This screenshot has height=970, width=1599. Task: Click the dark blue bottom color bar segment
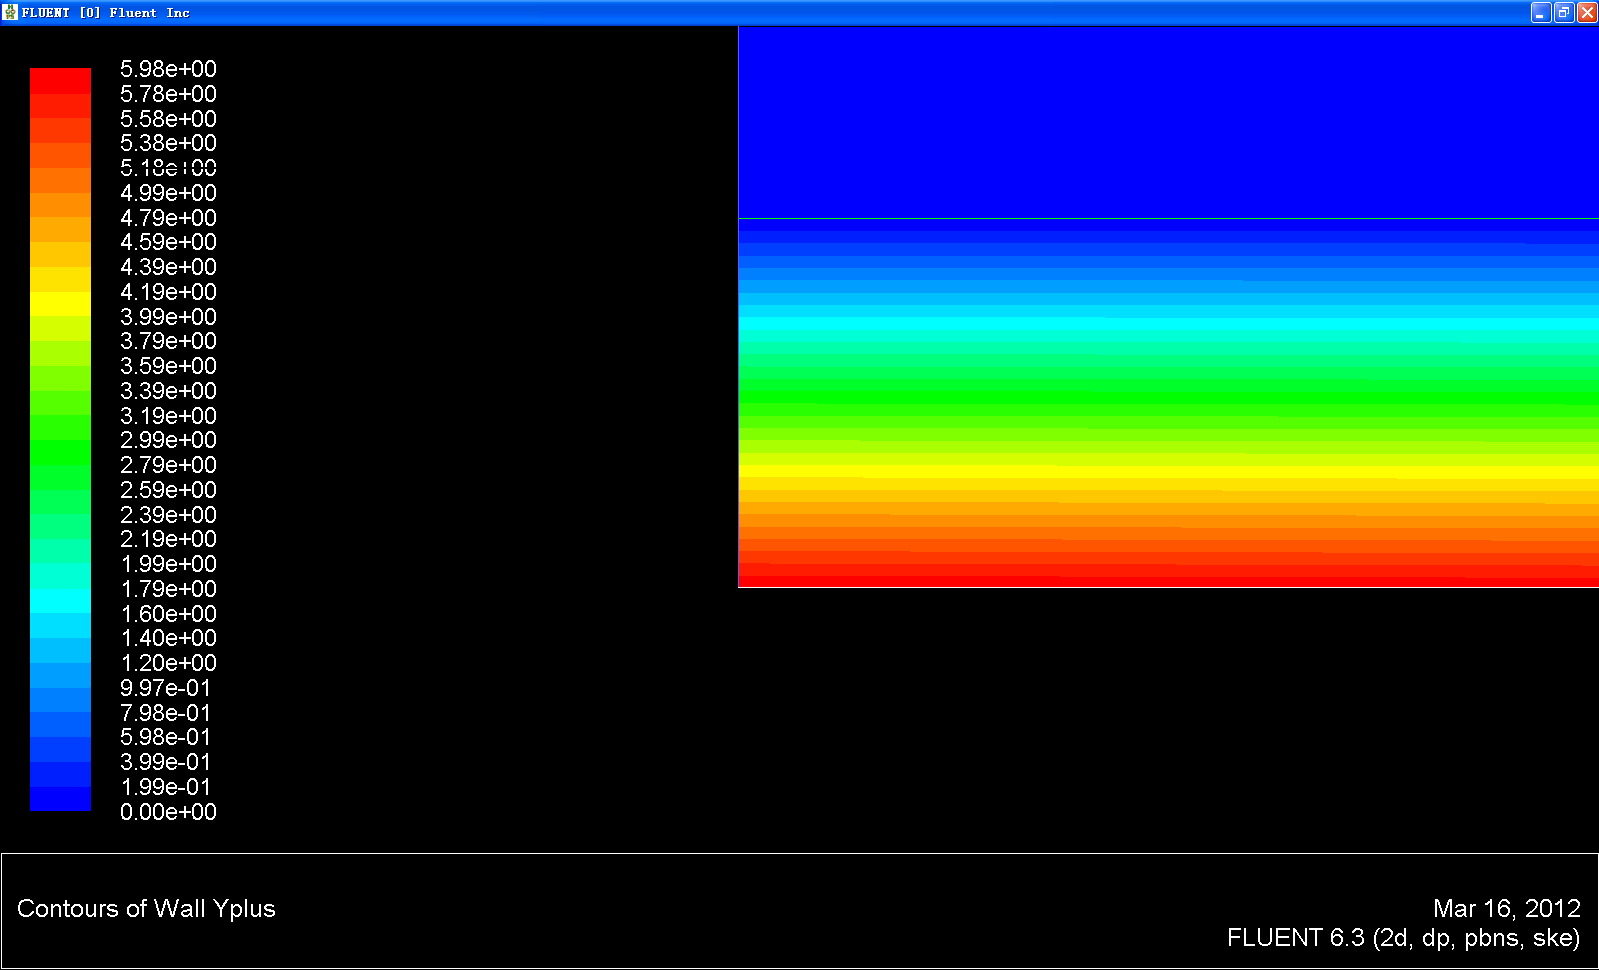point(60,799)
